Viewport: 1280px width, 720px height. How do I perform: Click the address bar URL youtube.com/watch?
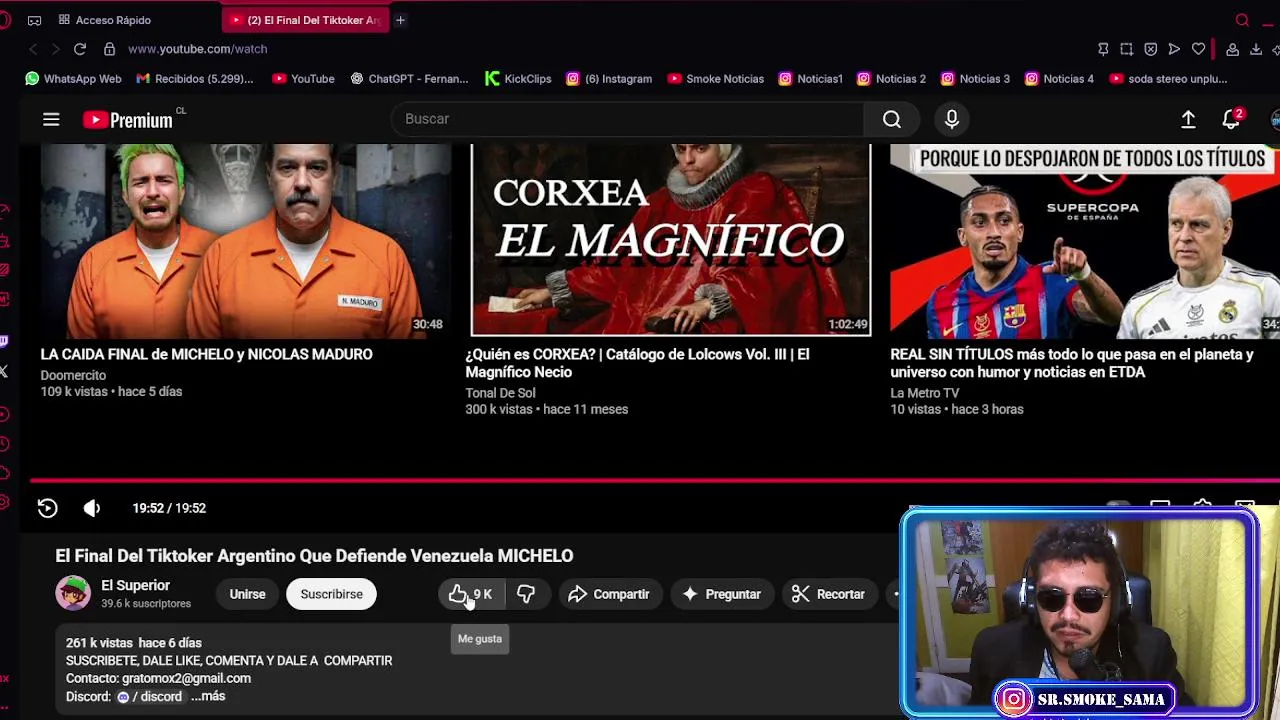pos(197,48)
